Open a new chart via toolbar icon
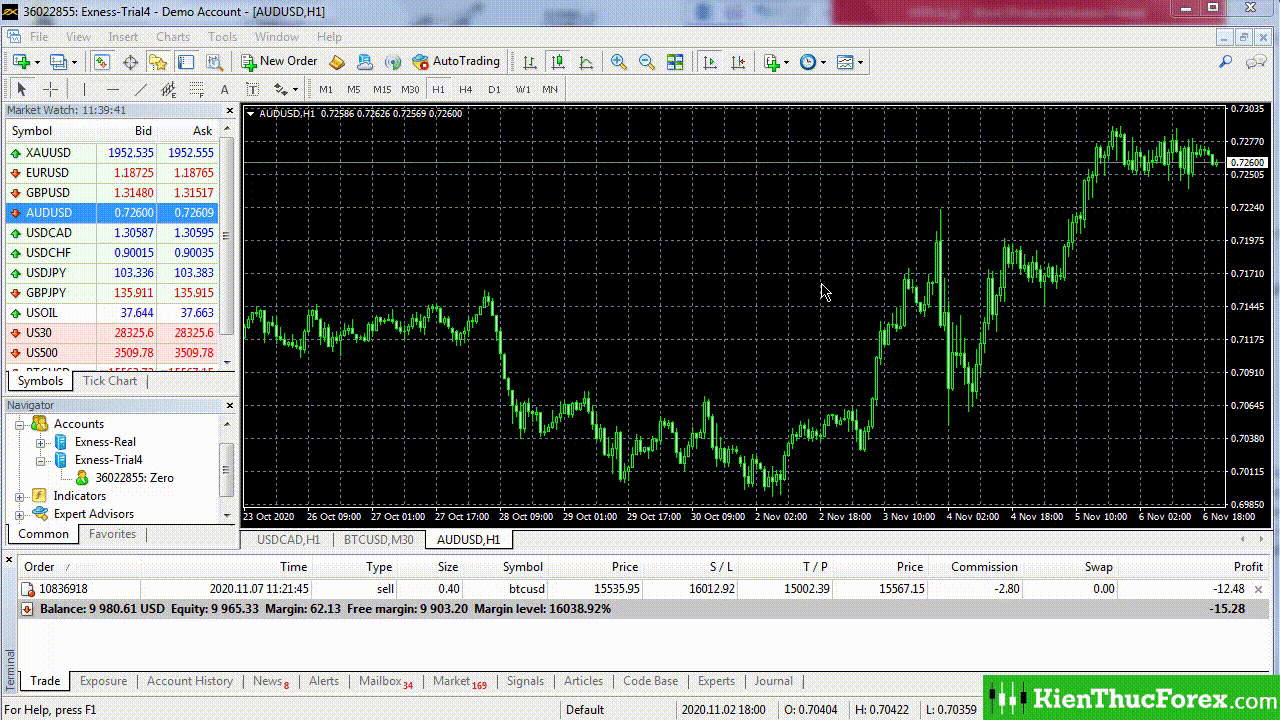Image resolution: width=1280 pixels, height=720 pixels. click(21, 62)
